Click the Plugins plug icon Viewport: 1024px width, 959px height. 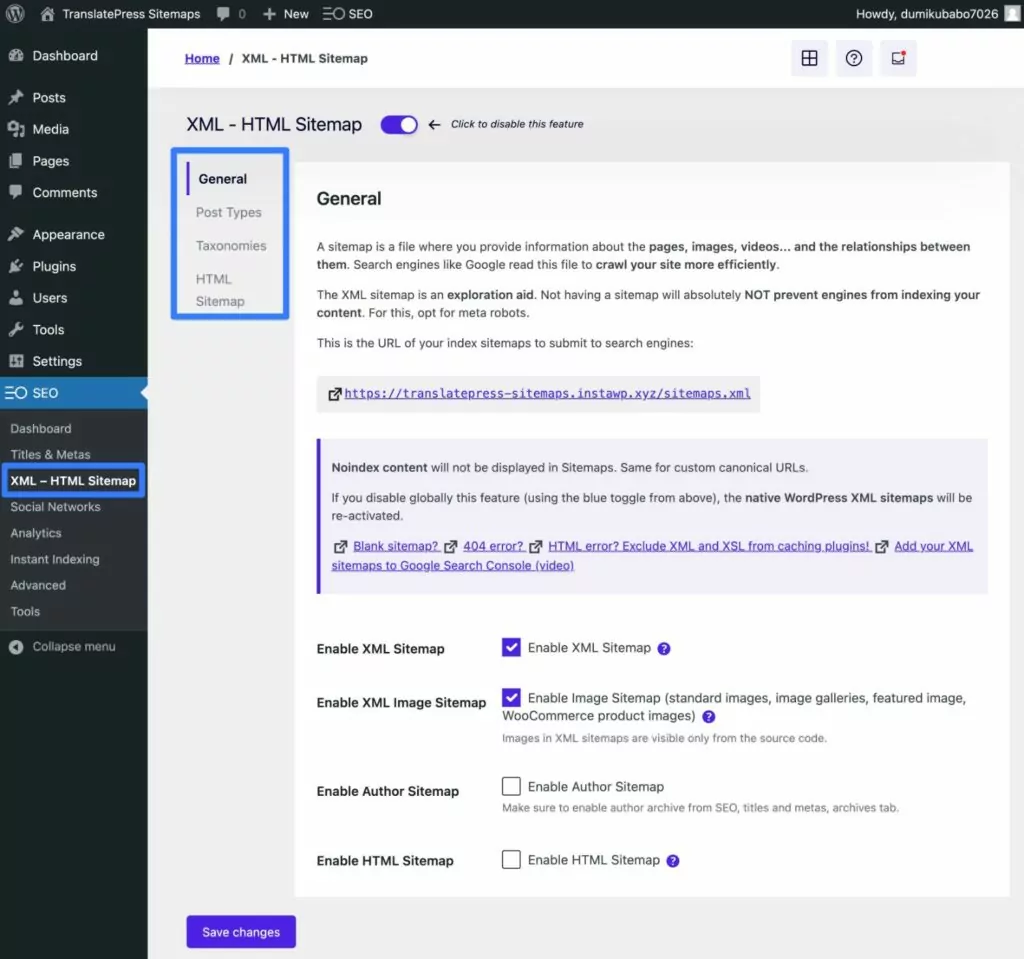click(16, 266)
